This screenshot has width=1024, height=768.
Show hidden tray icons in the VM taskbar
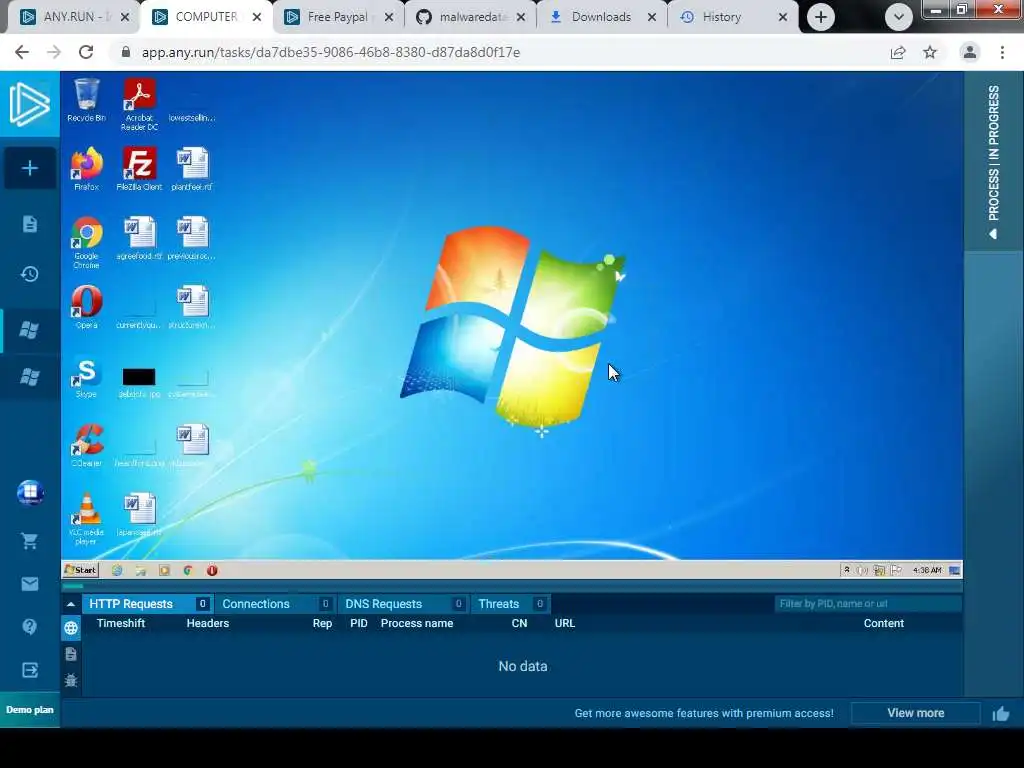[x=847, y=570]
